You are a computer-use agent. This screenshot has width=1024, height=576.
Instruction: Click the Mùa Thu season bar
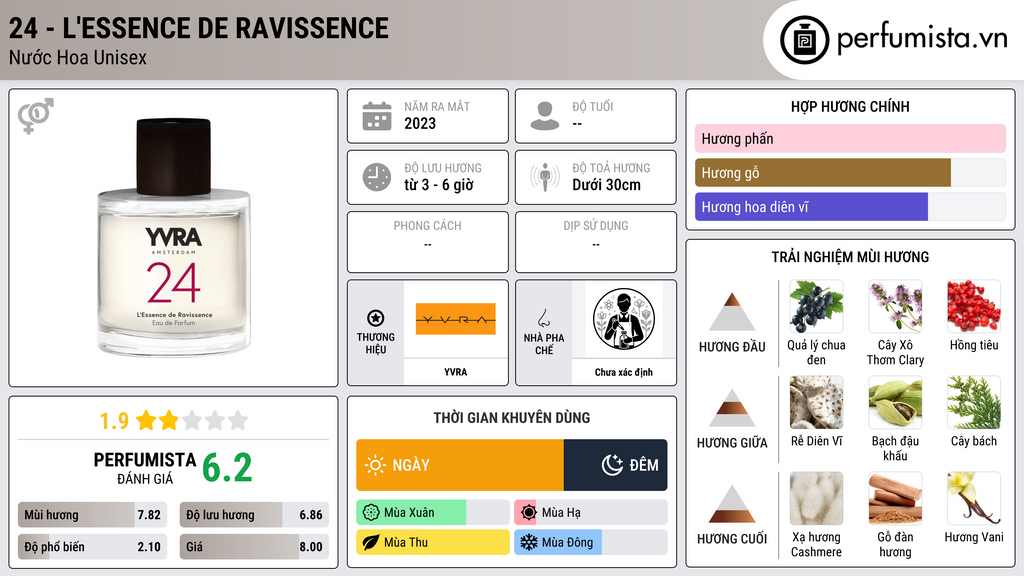433,542
